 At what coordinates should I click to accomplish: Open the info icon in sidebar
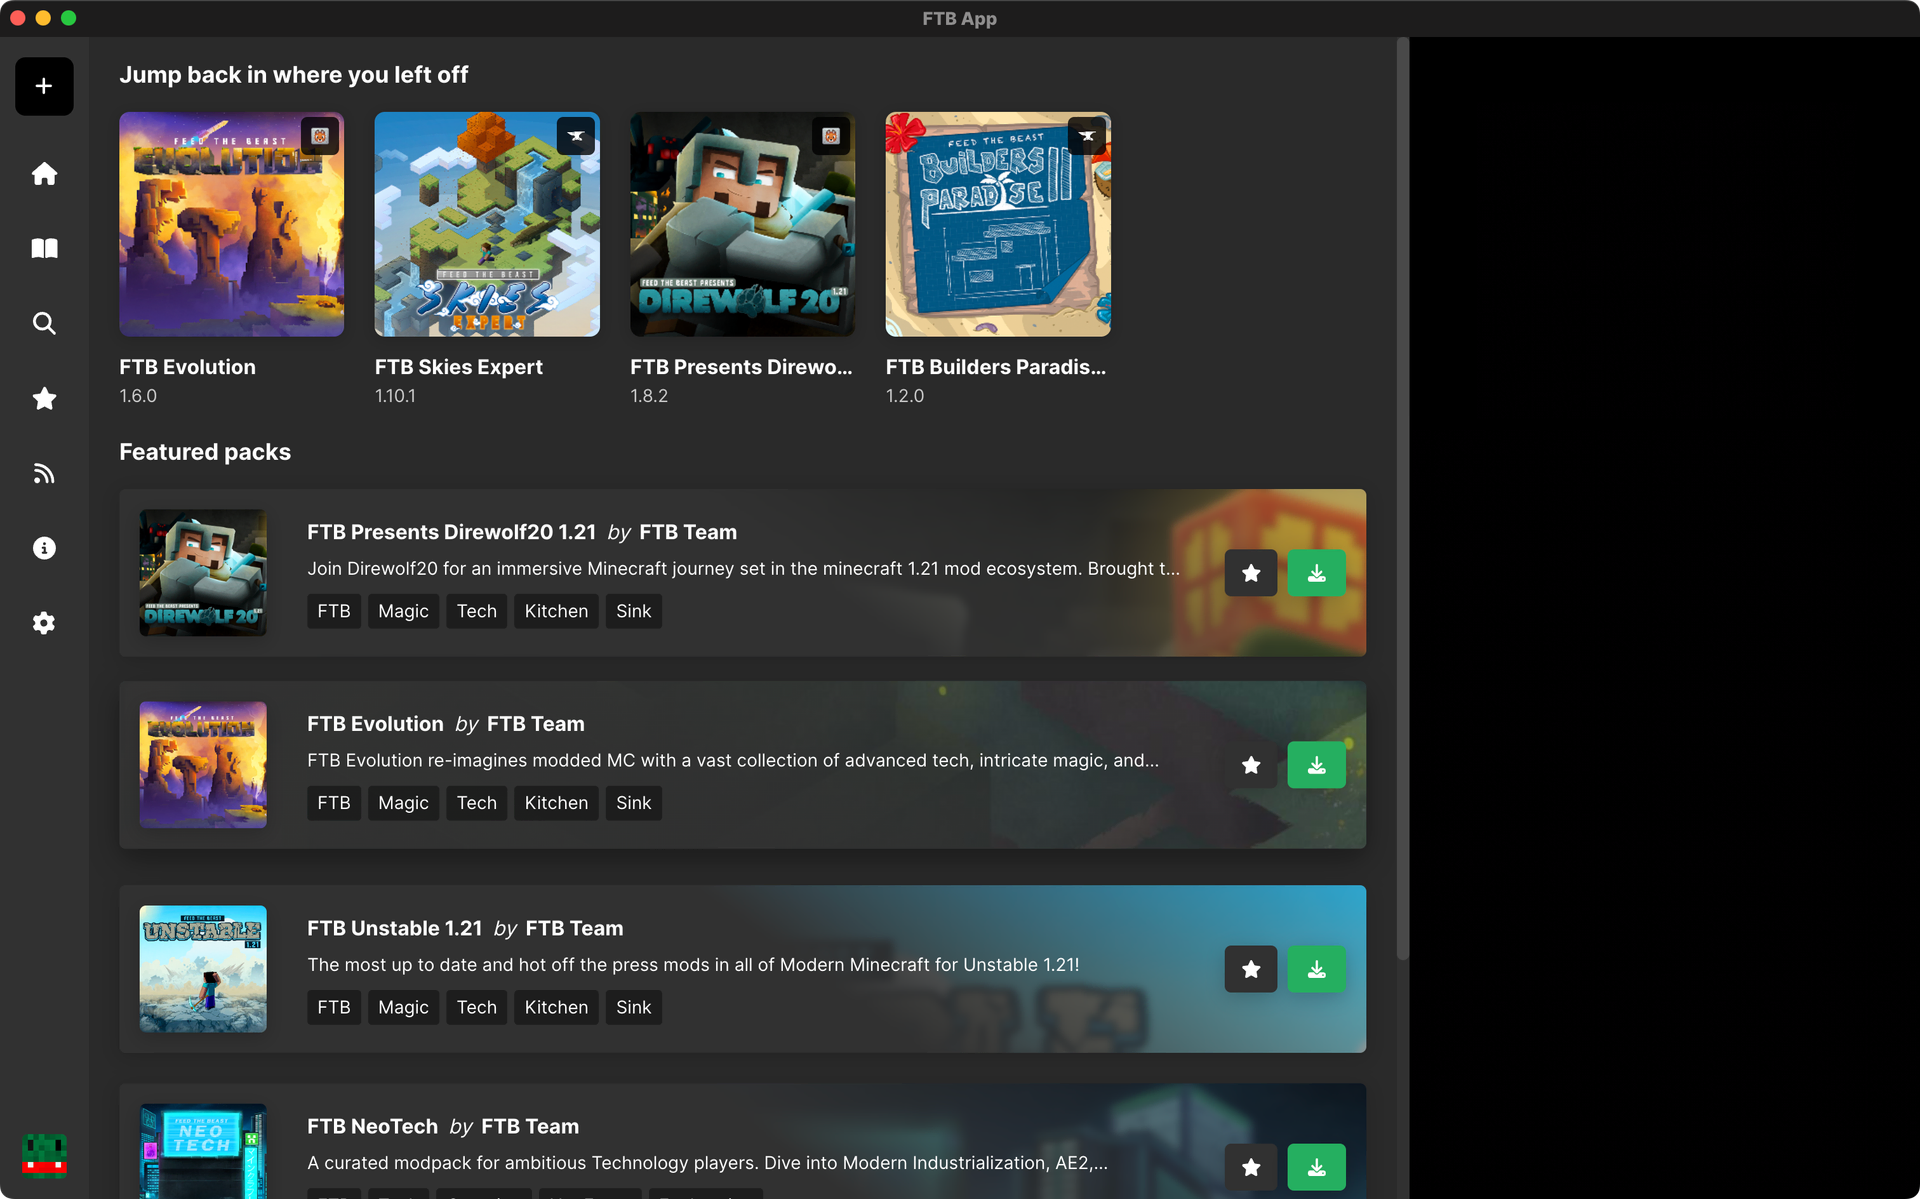pyautogui.click(x=44, y=548)
